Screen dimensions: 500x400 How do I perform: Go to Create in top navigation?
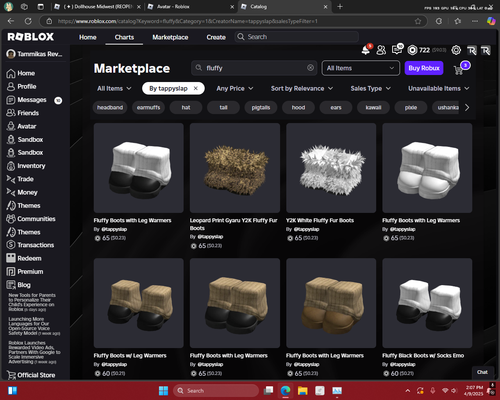[x=216, y=37]
